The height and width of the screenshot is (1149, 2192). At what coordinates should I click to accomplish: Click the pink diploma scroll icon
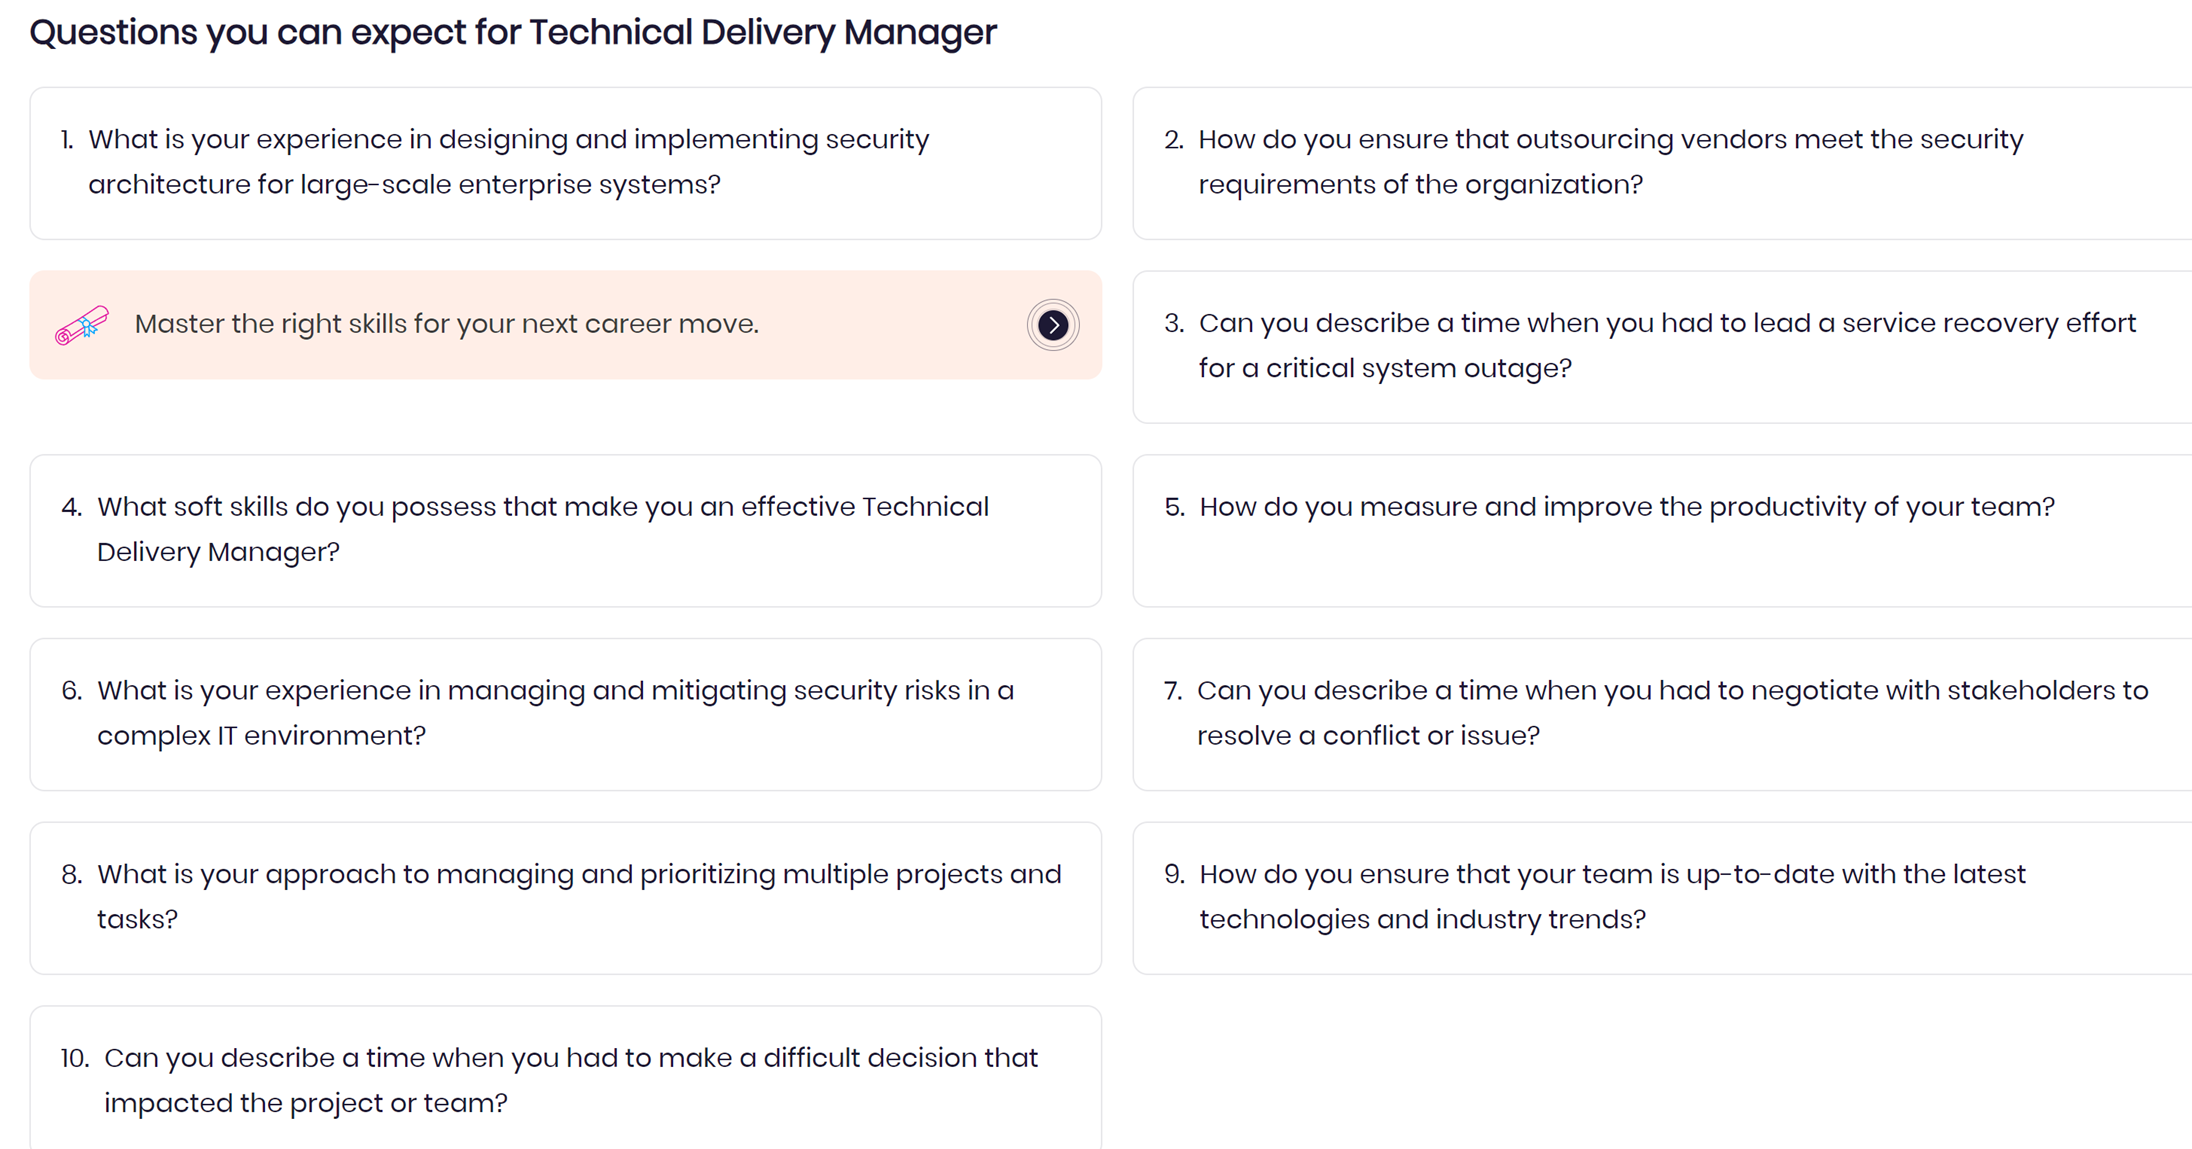[x=82, y=325]
